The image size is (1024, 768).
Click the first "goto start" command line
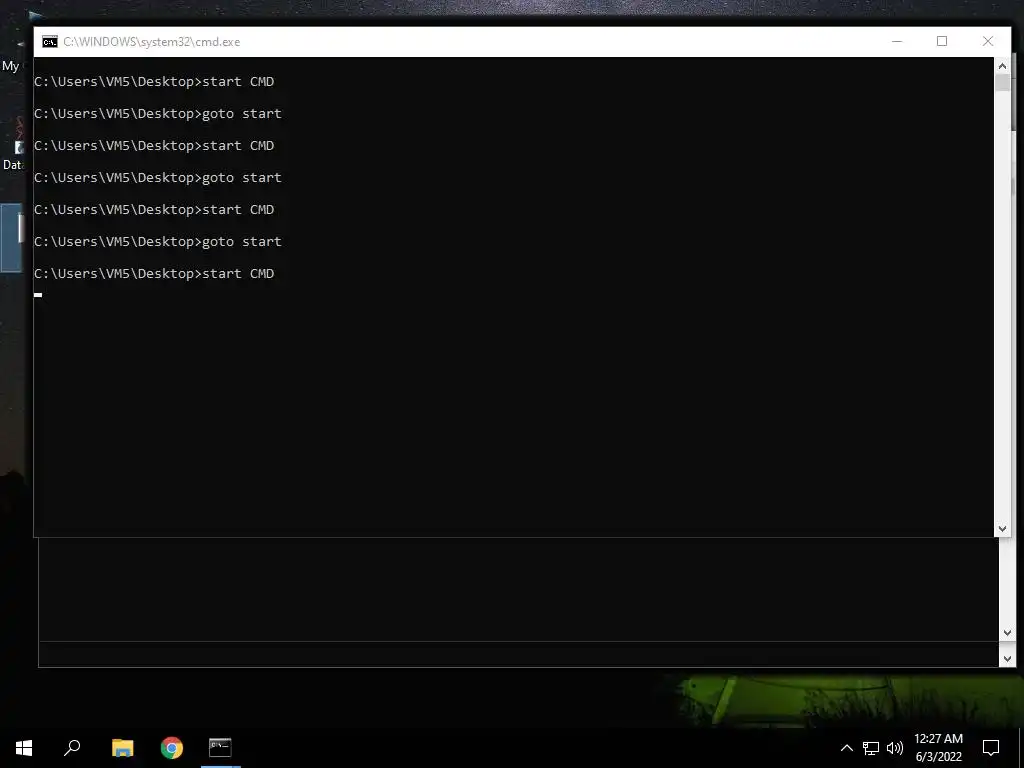click(158, 114)
